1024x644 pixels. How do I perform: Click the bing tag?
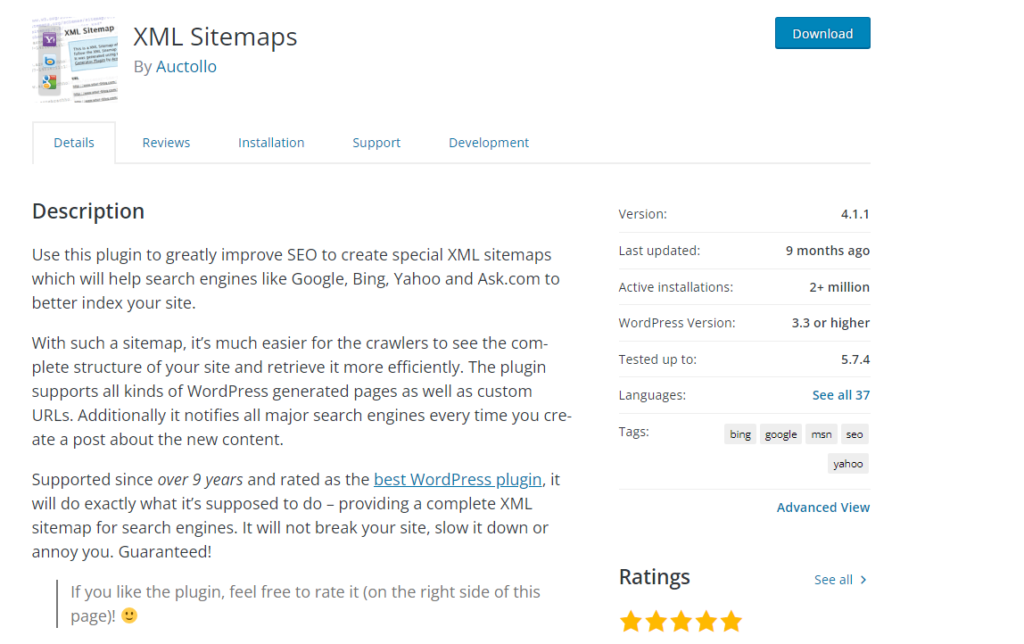740,434
